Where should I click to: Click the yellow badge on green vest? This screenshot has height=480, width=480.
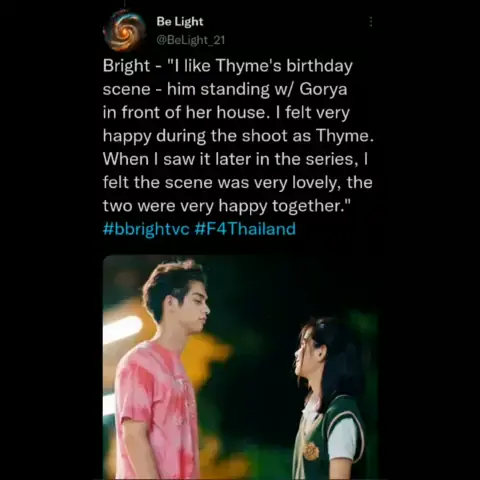311,451
